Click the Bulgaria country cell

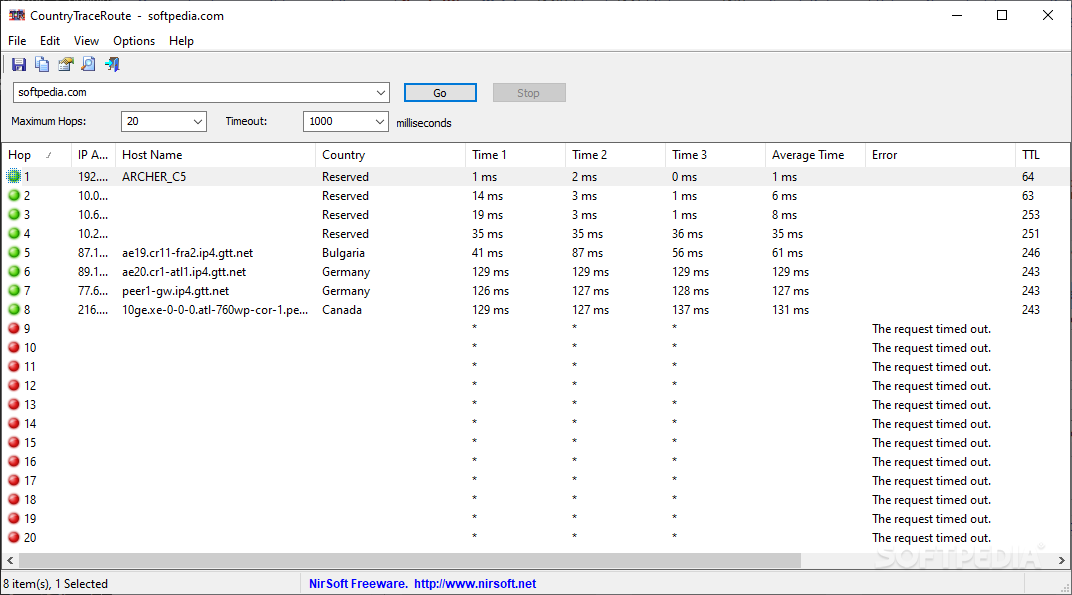point(343,252)
